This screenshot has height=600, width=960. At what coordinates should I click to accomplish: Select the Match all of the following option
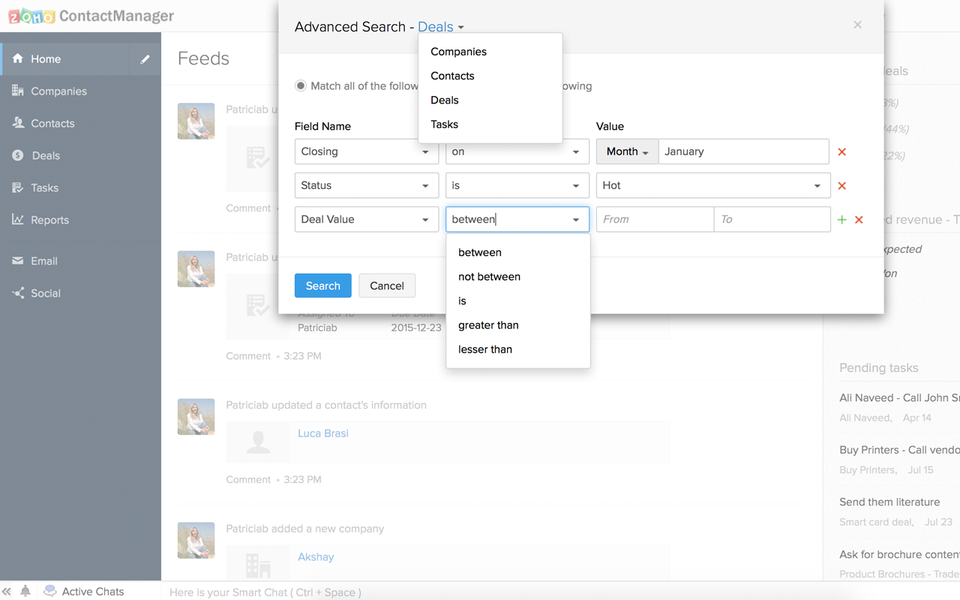point(300,86)
